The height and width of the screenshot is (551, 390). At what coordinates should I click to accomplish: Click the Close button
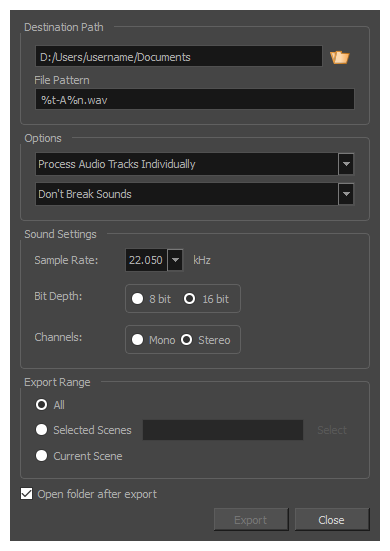331,519
